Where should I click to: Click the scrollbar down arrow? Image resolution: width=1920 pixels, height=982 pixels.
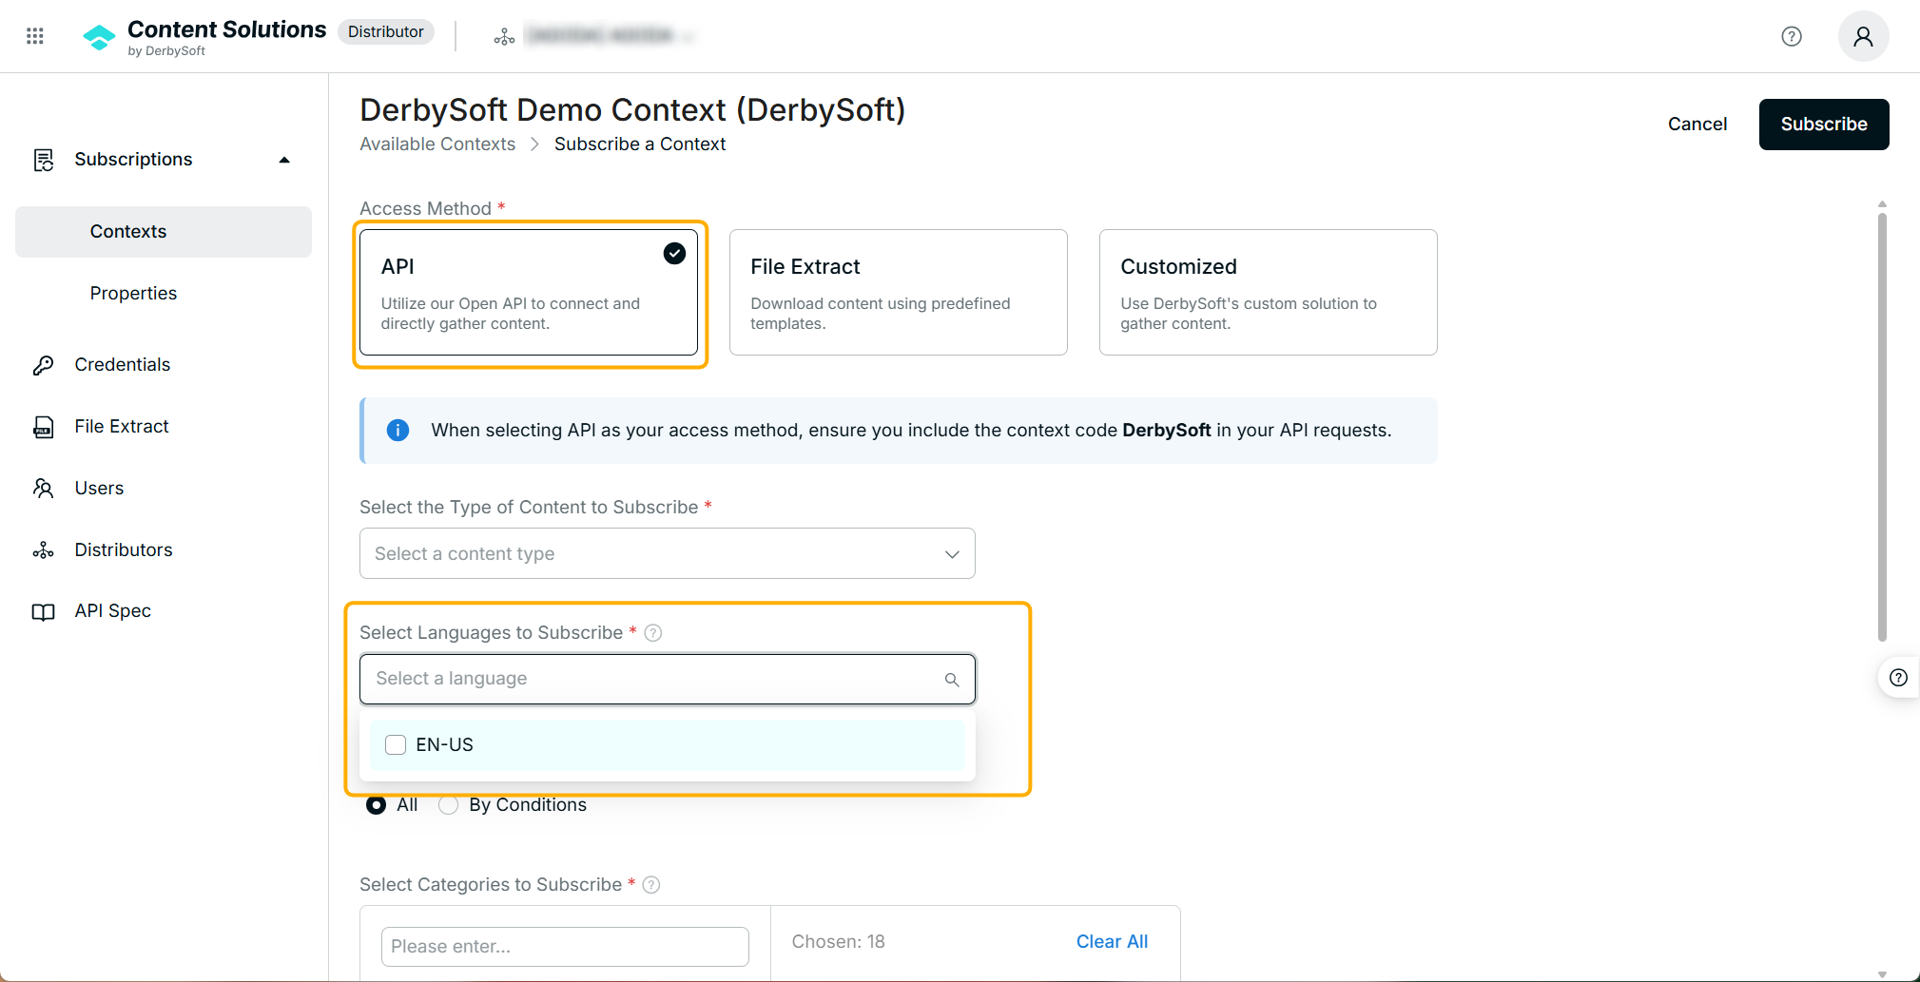point(1882,973)
